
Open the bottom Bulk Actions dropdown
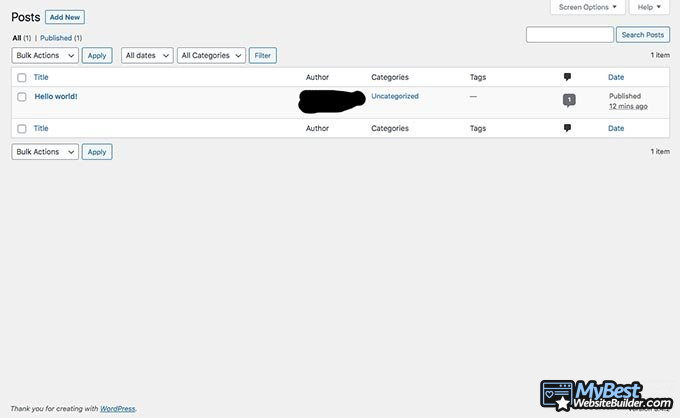point(45,152)
